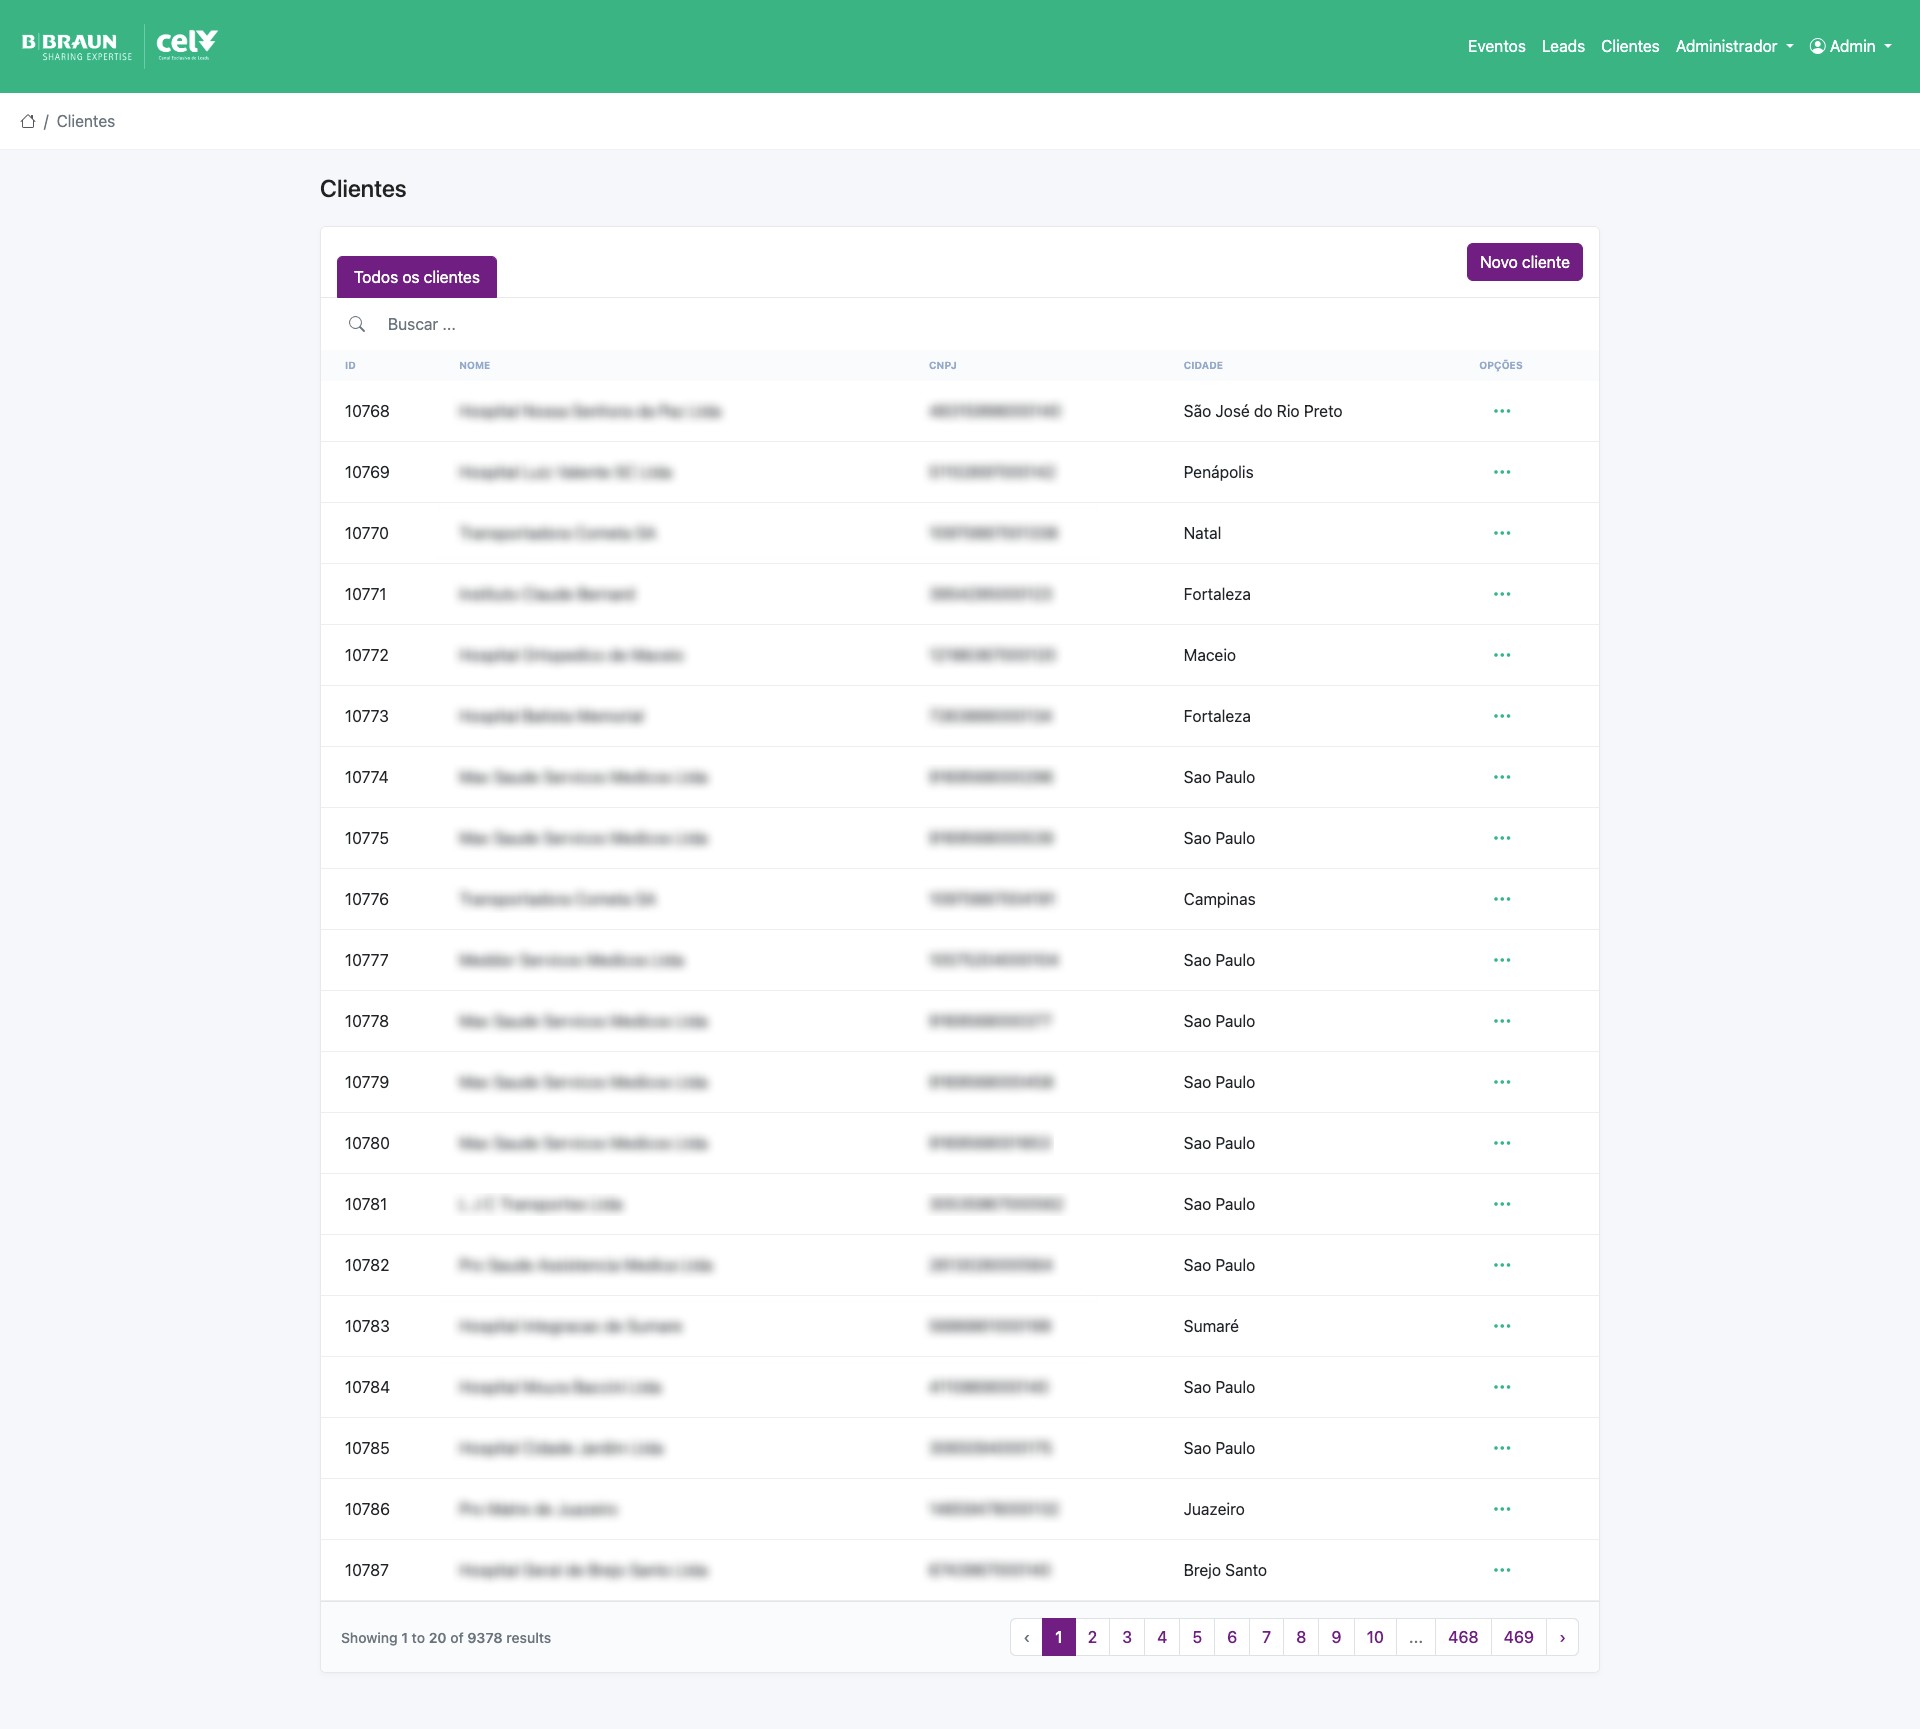Open options menu for client 10768

(1501, 411)
